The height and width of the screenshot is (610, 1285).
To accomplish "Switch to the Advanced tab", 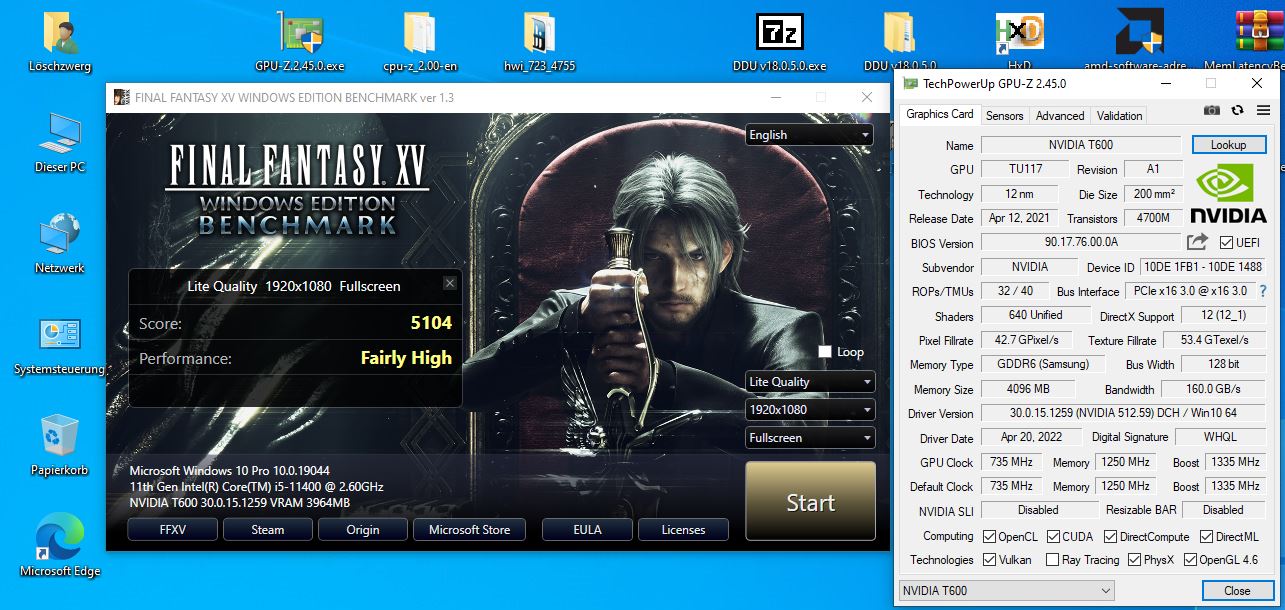I will click(1060, 116).
